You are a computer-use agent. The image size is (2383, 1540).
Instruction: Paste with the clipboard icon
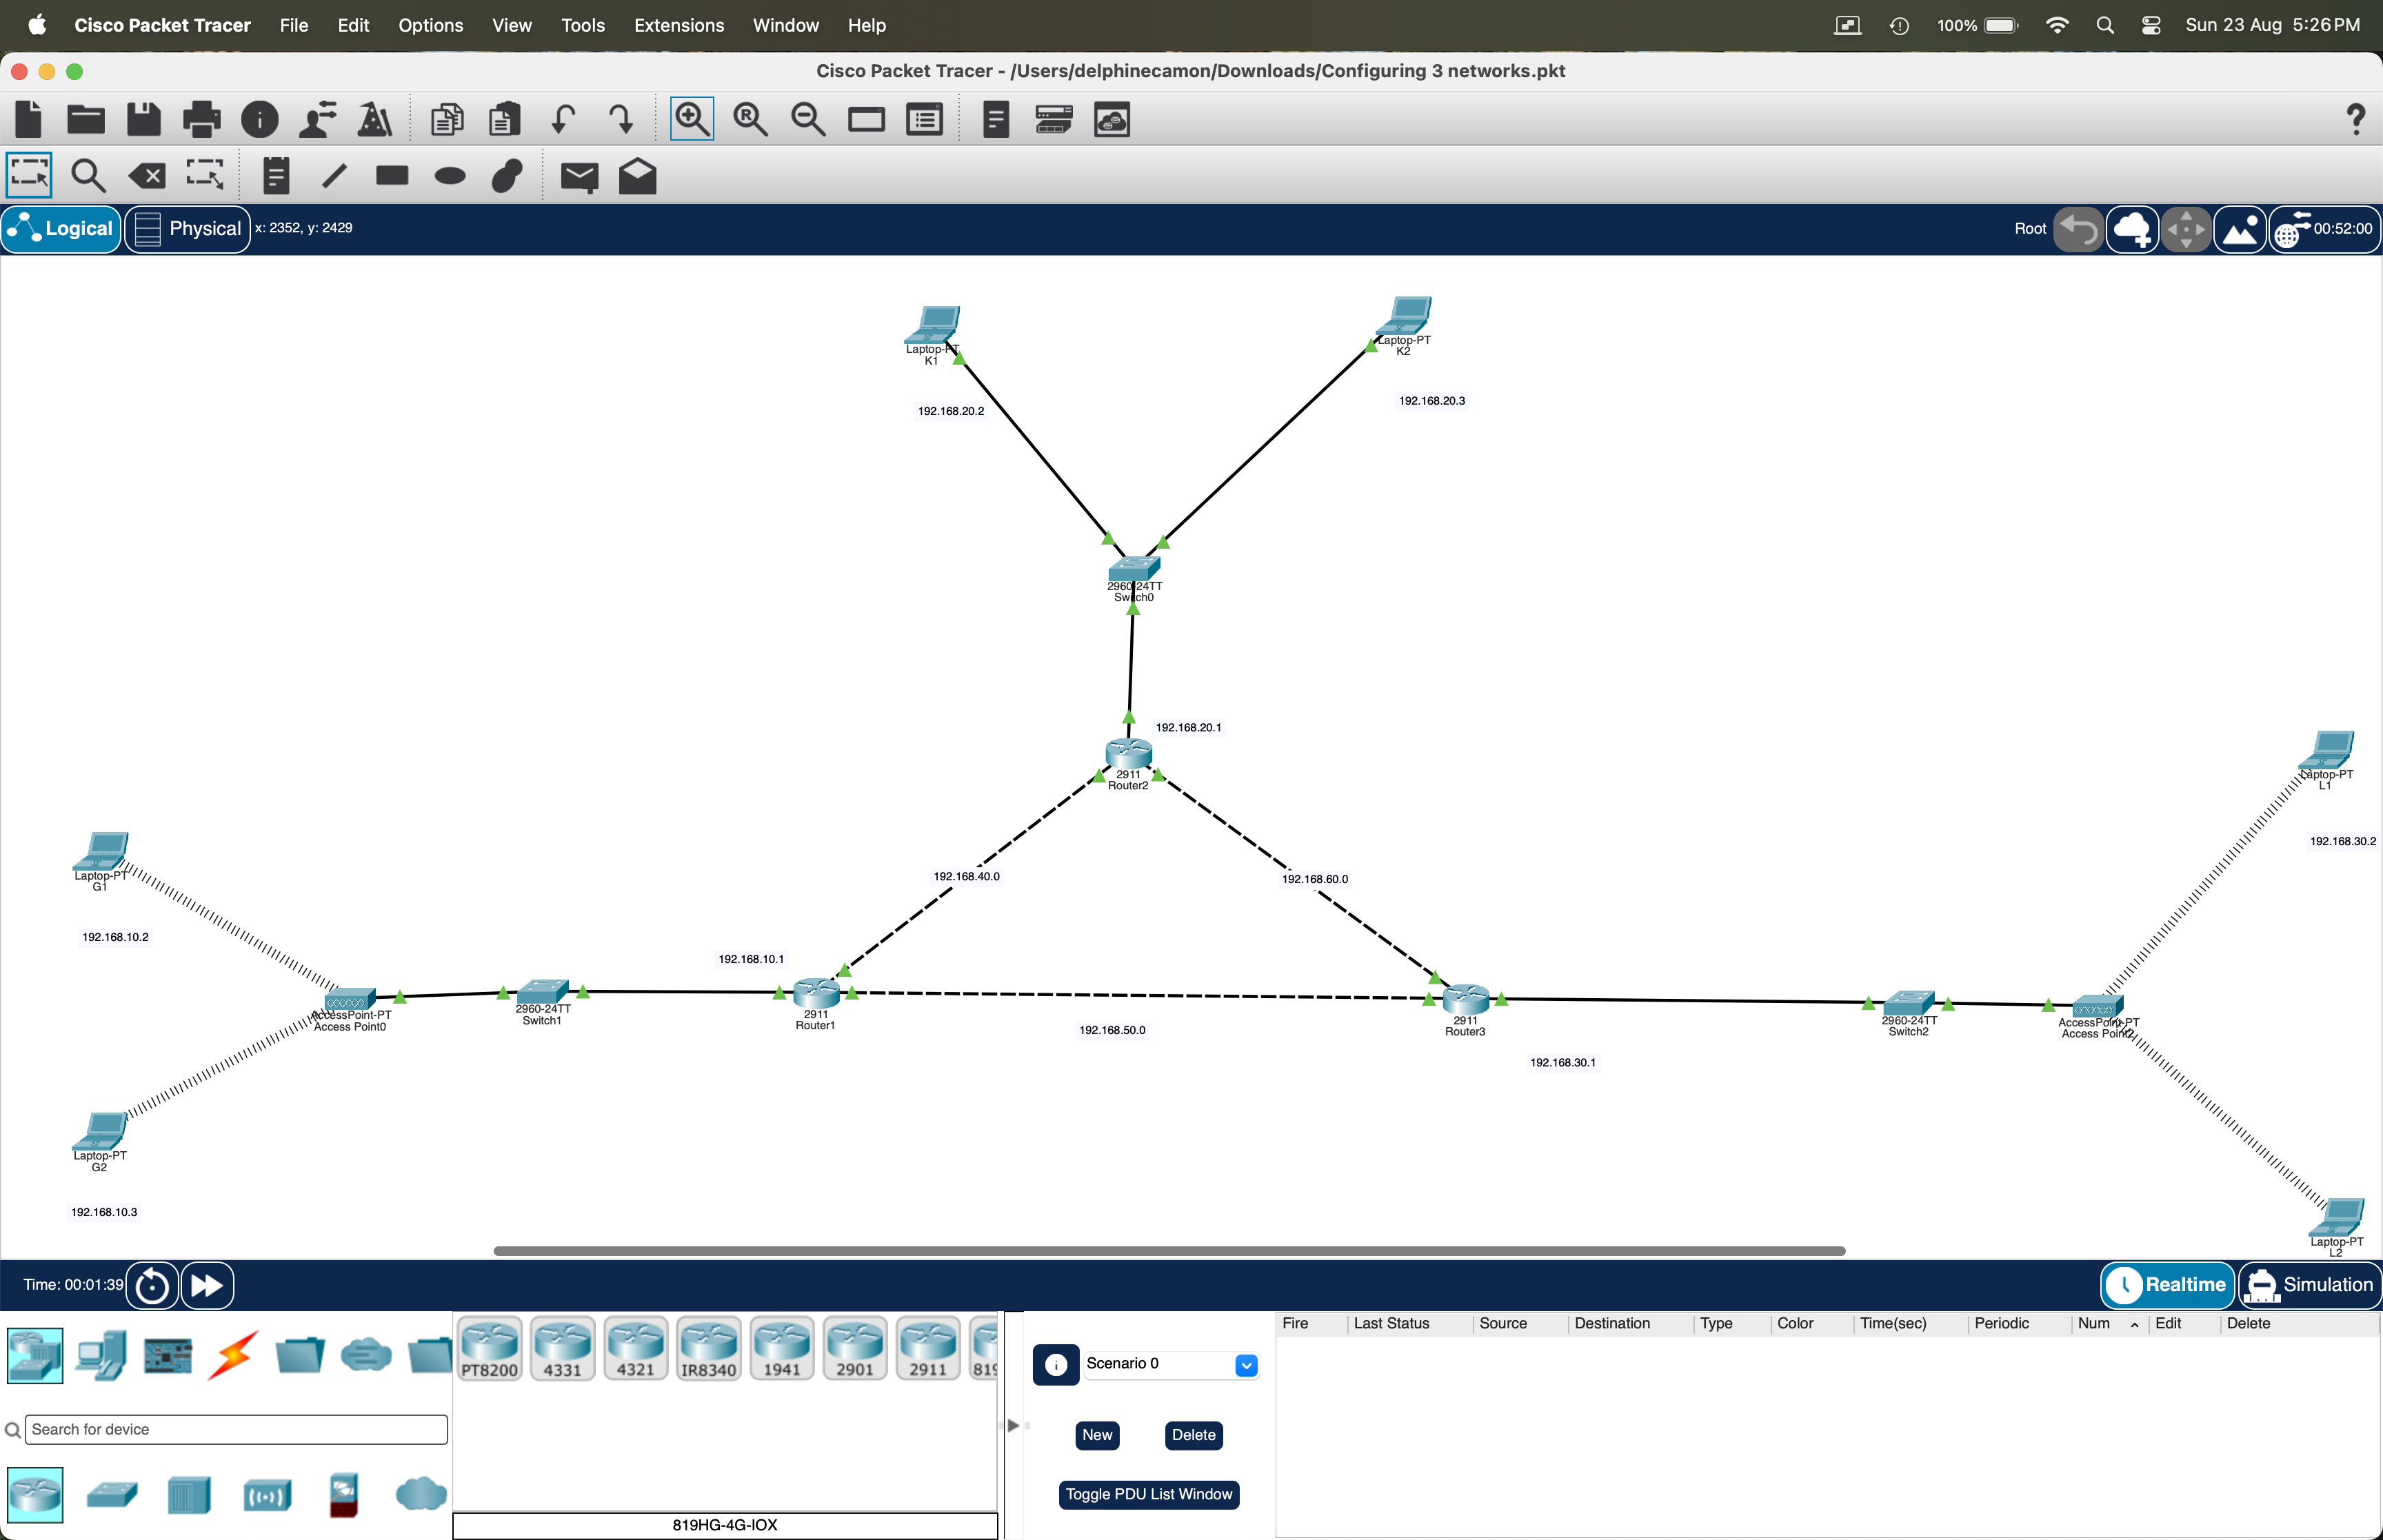pyautogui.click(x=504, y=119)
